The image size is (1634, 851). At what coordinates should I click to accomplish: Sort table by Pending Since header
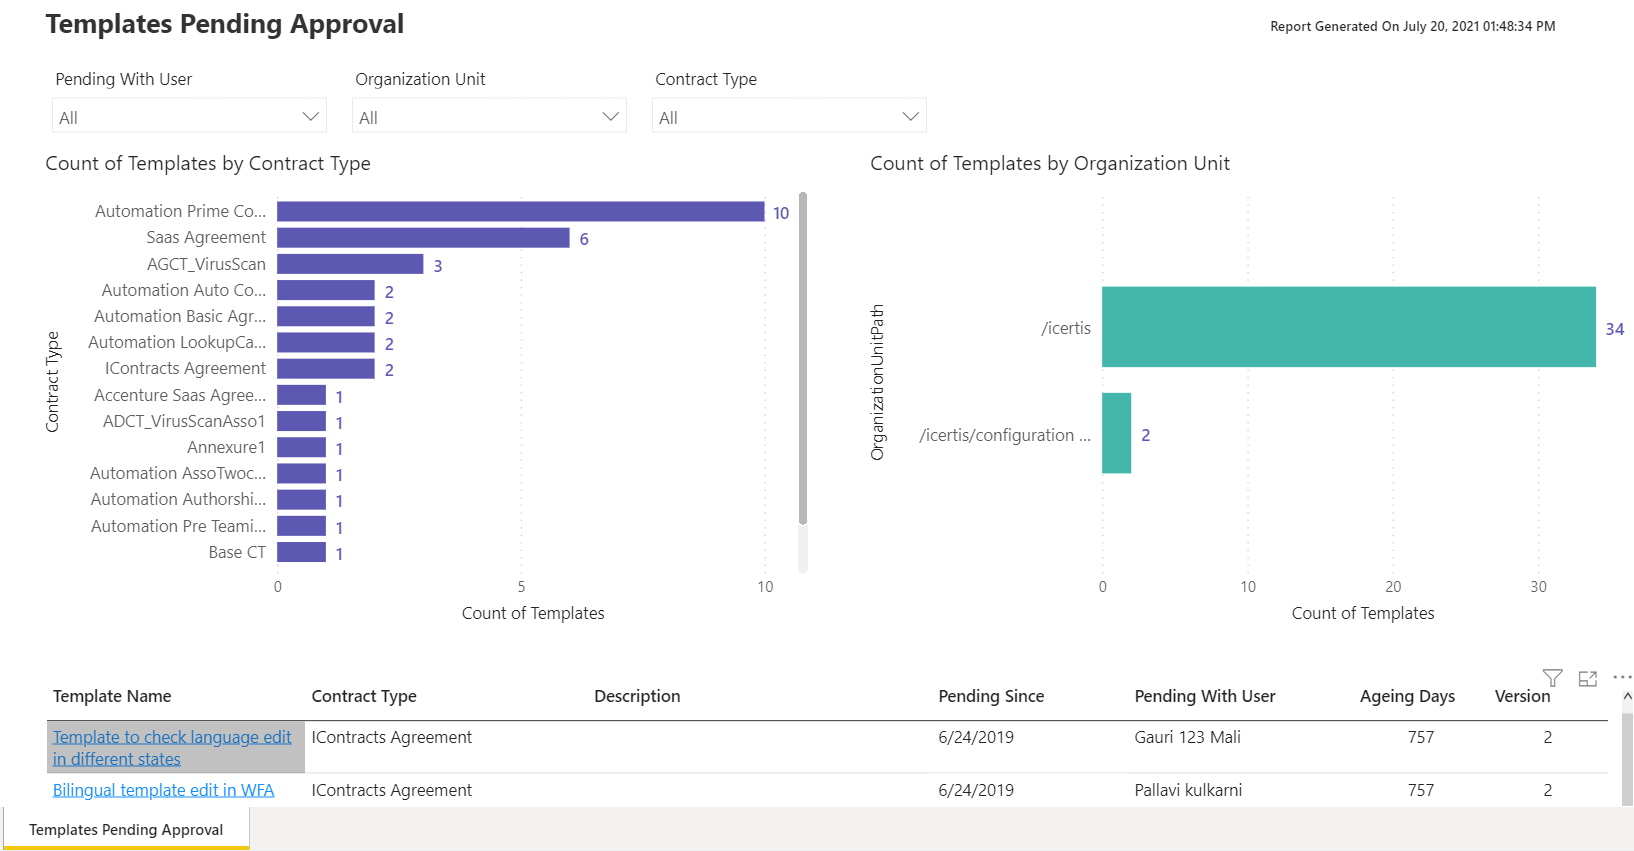click(x=990, y=696)
